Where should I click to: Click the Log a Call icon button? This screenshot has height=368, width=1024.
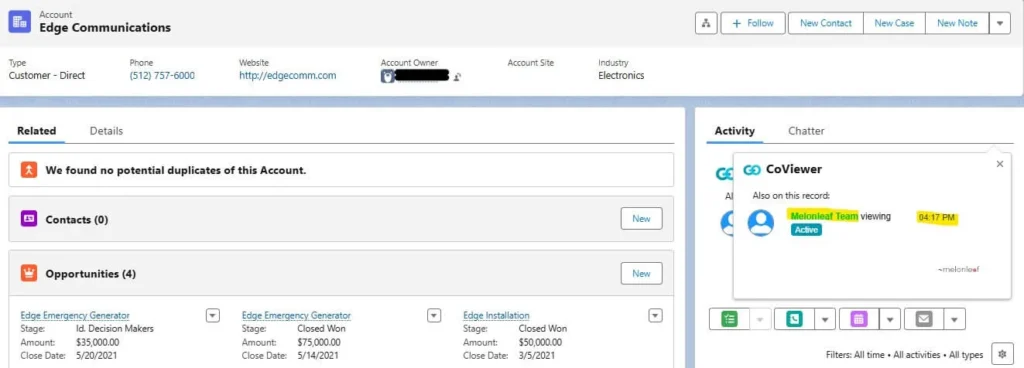point(795,319)
